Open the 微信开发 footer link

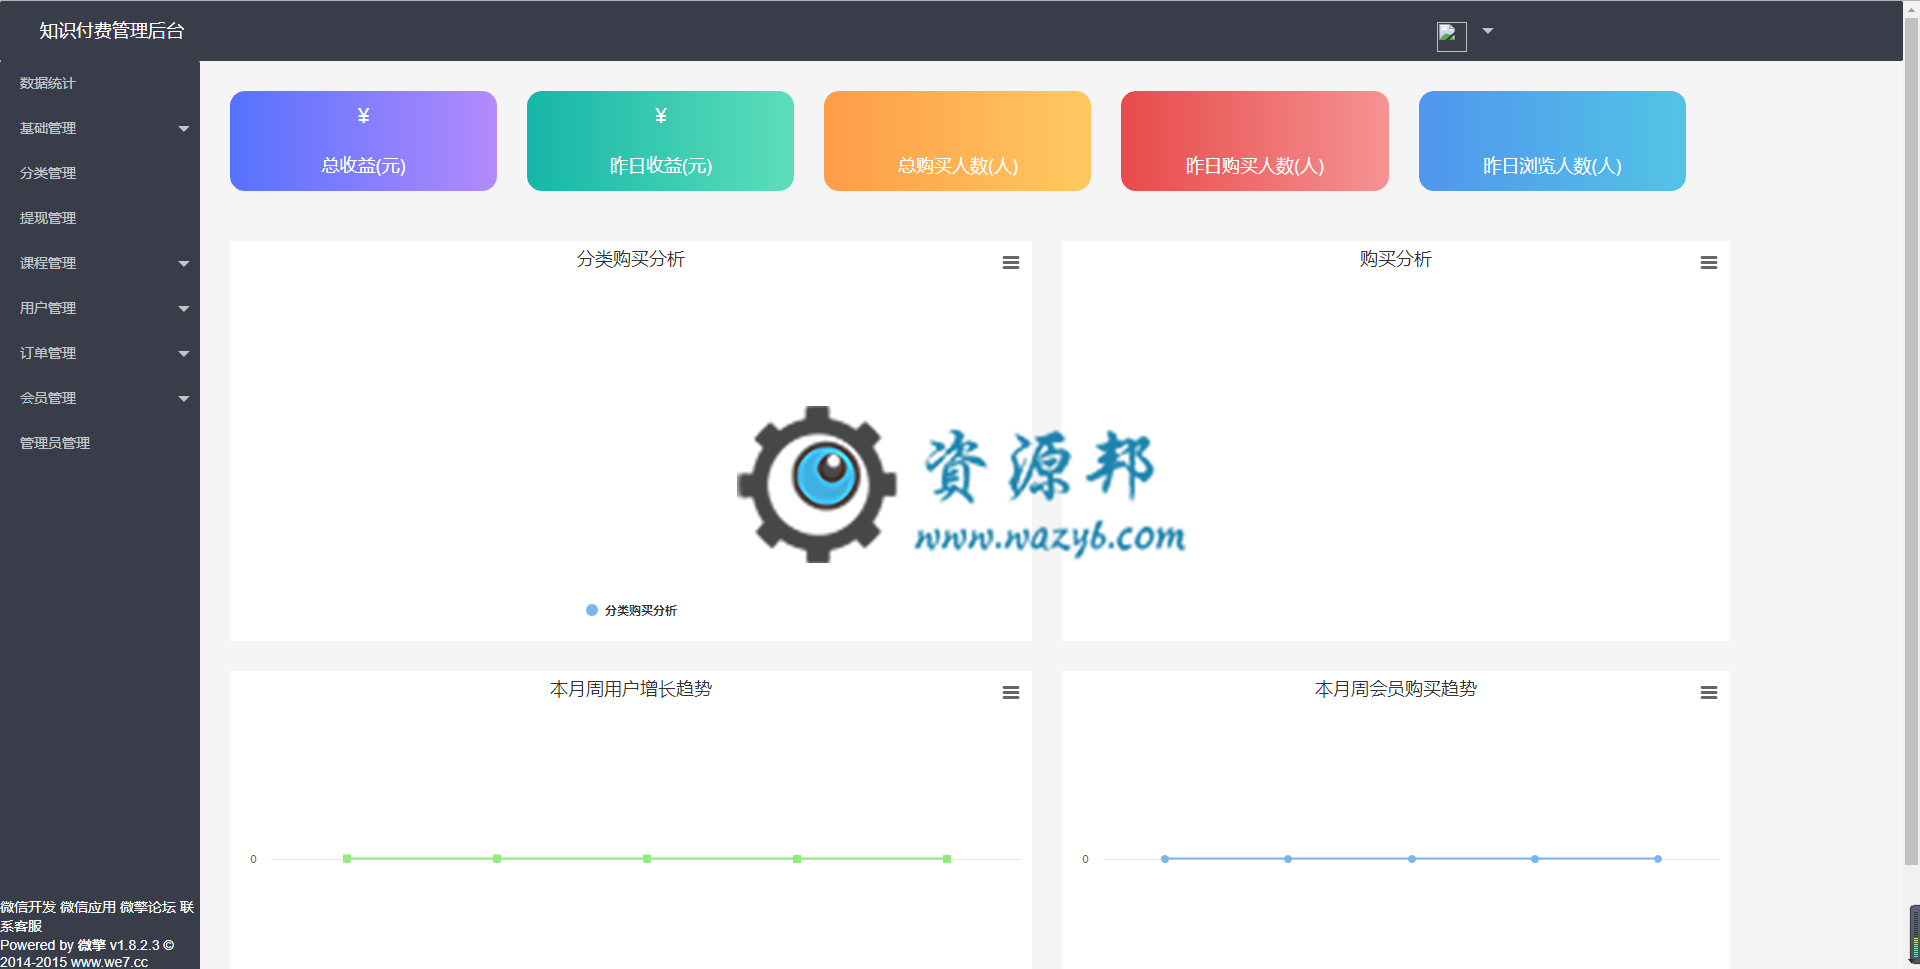(28, 907)
